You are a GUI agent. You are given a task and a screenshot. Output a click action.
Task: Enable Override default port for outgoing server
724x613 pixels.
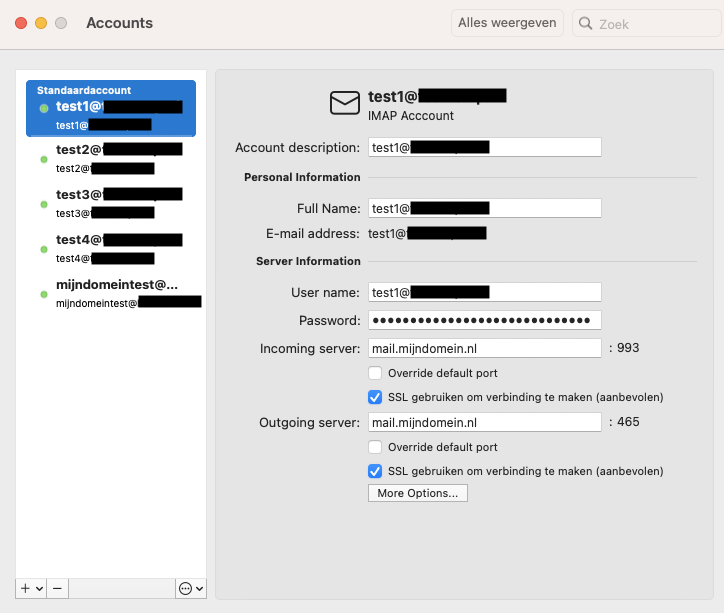tap(375, 447)
